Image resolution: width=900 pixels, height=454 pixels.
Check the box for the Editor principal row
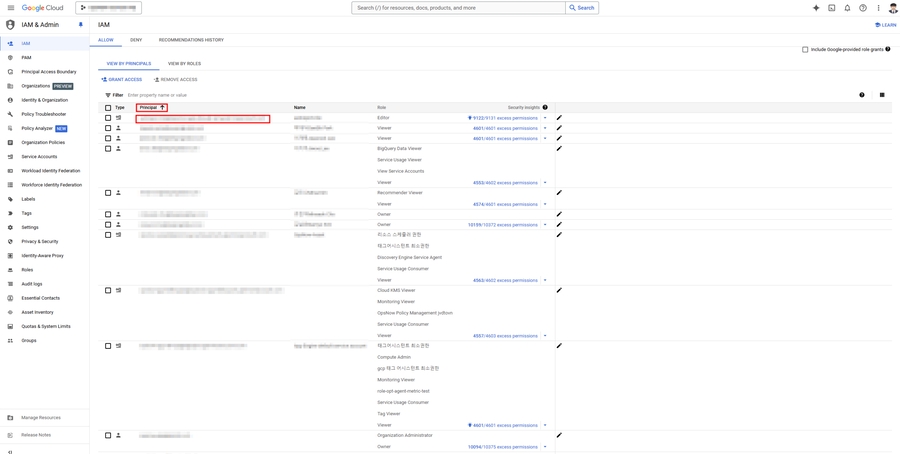tap(108, 118)
